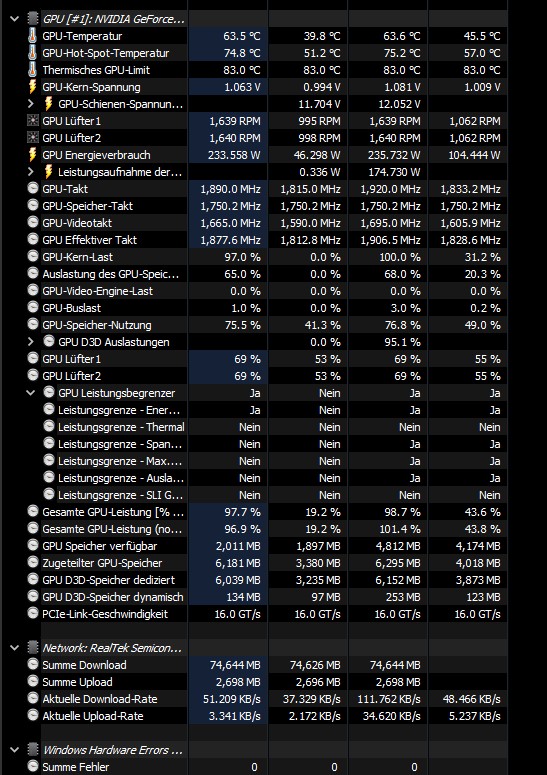Select the GPU-Hot-Spot-Temperatur row label
This screenshot has width=547, height=775.
click(x=106, y=53)
